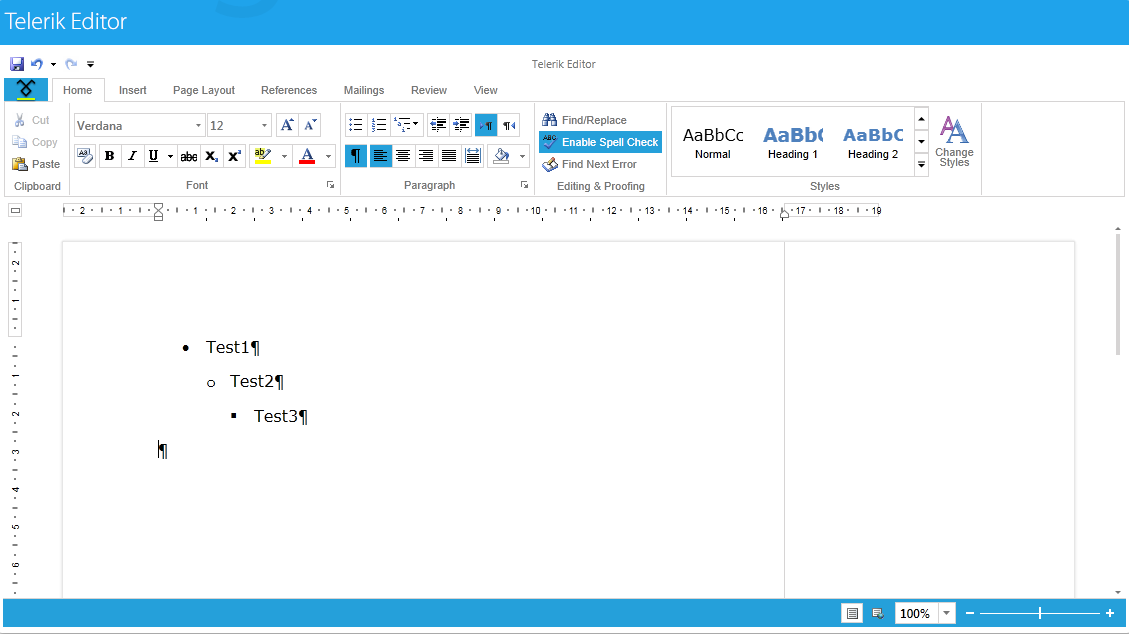
Task: Apply the Heading 2 style
Action: point(873,142)
